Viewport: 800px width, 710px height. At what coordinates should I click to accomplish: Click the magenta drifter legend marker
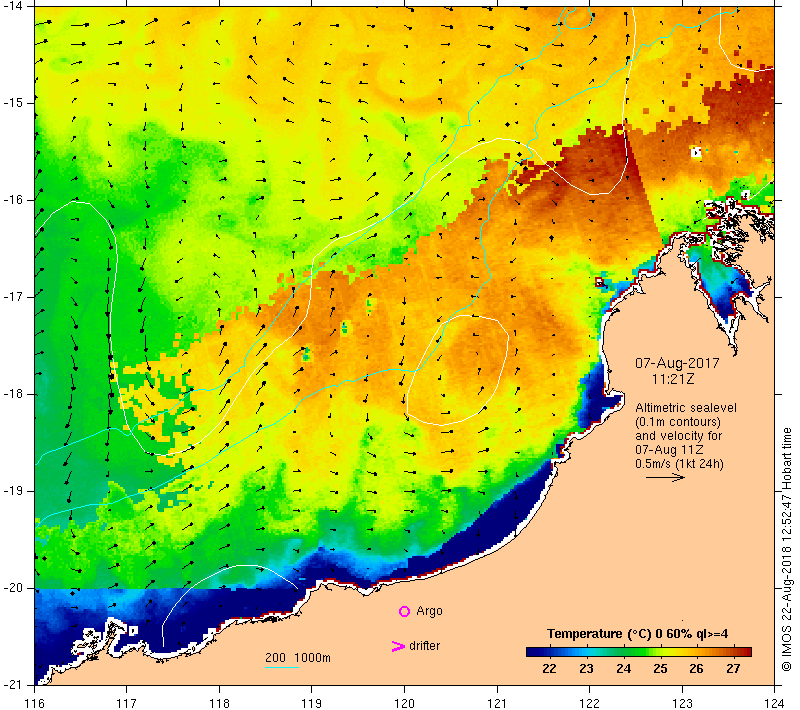(x=398, y=646)
